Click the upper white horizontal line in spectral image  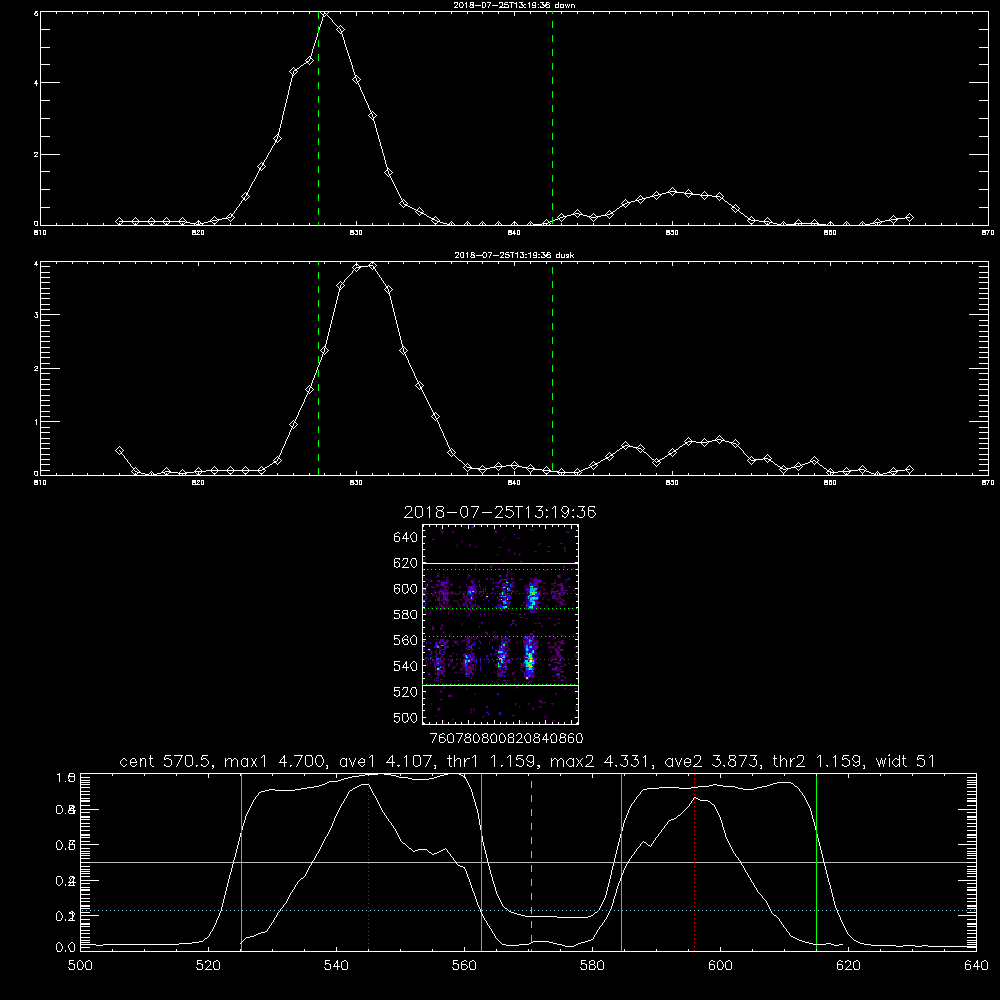501,564
